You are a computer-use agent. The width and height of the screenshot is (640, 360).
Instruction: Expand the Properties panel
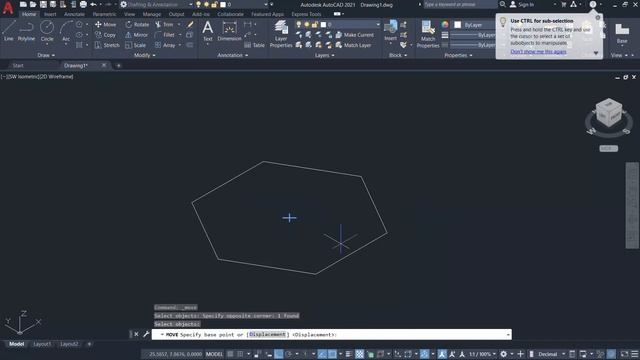(x=458, y=55)
